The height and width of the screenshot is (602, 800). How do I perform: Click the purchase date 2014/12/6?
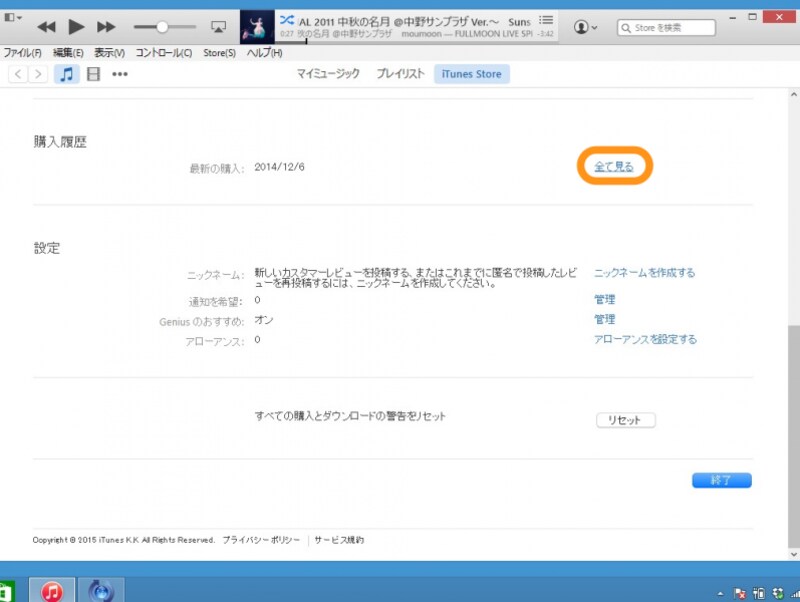tap(279, 167)
